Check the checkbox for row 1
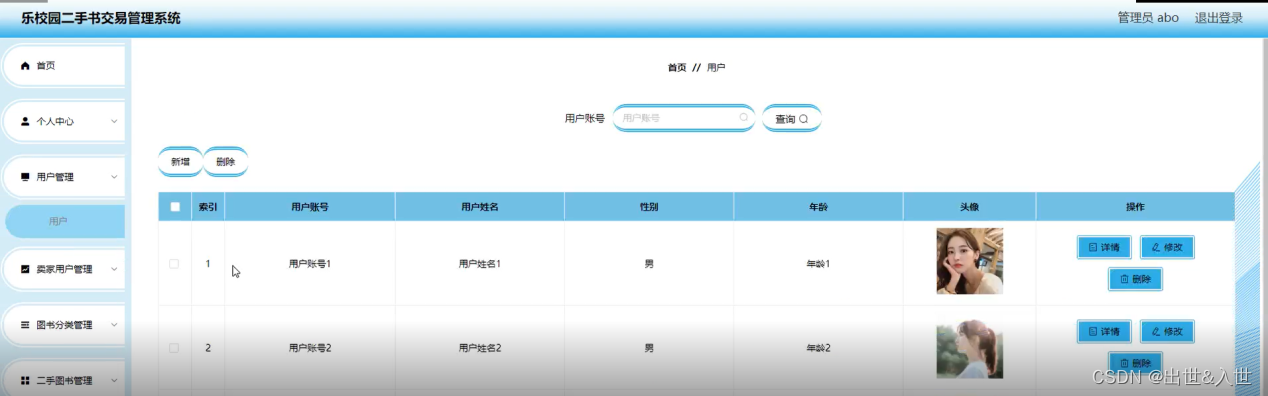1268x396 pixels. [174, 264]
